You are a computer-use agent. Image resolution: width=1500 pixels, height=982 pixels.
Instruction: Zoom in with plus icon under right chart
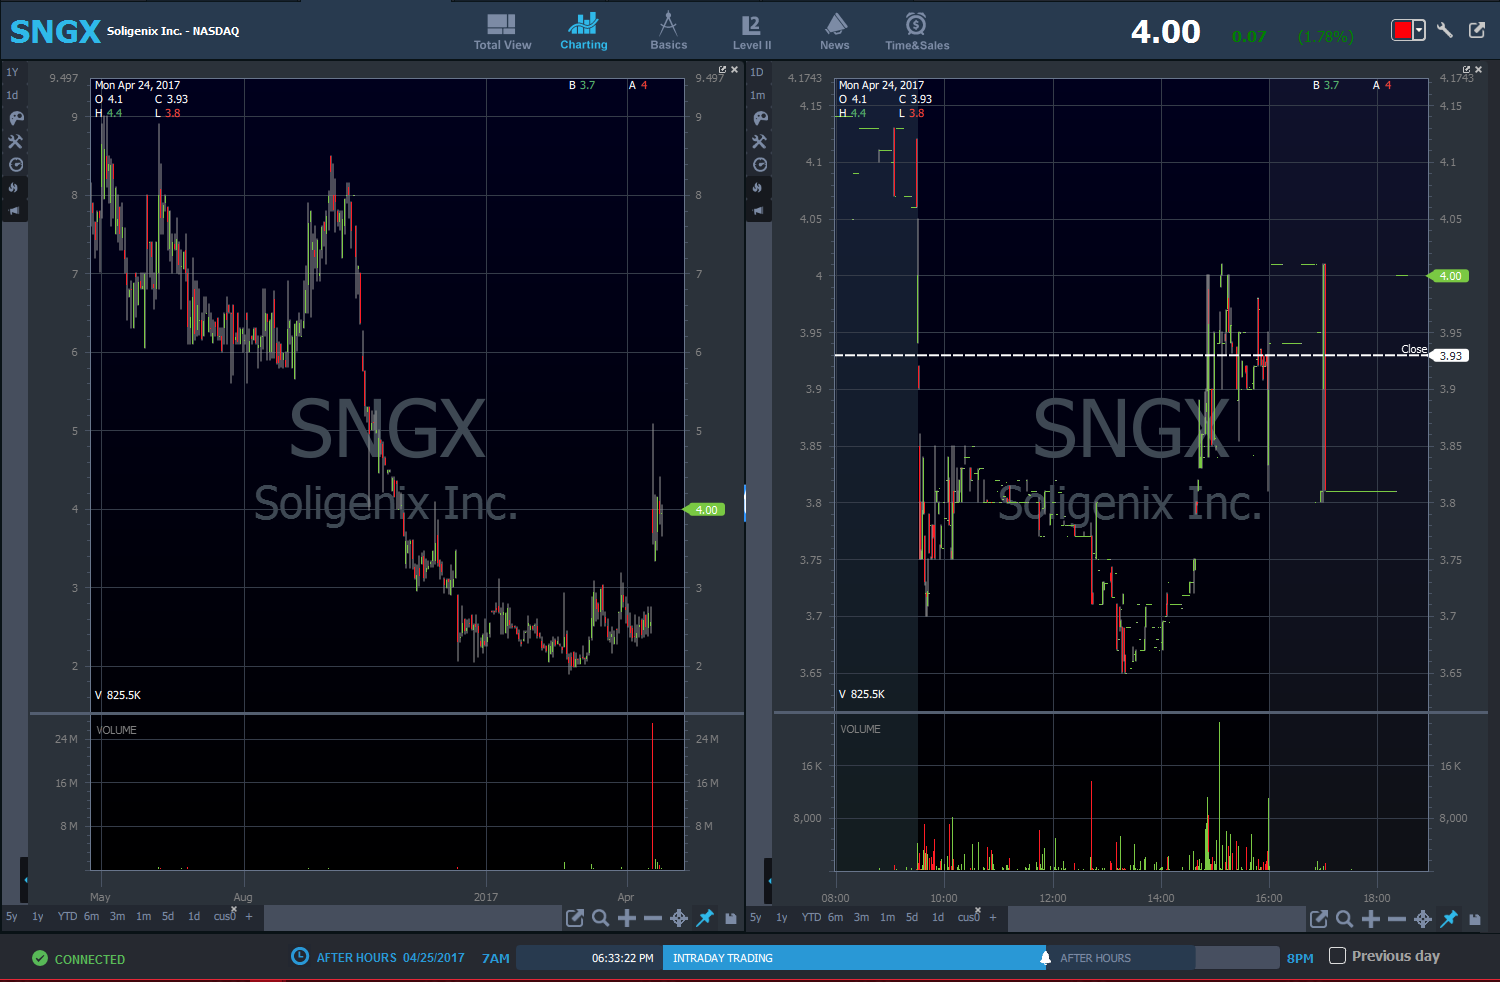tap(1371, 918)
